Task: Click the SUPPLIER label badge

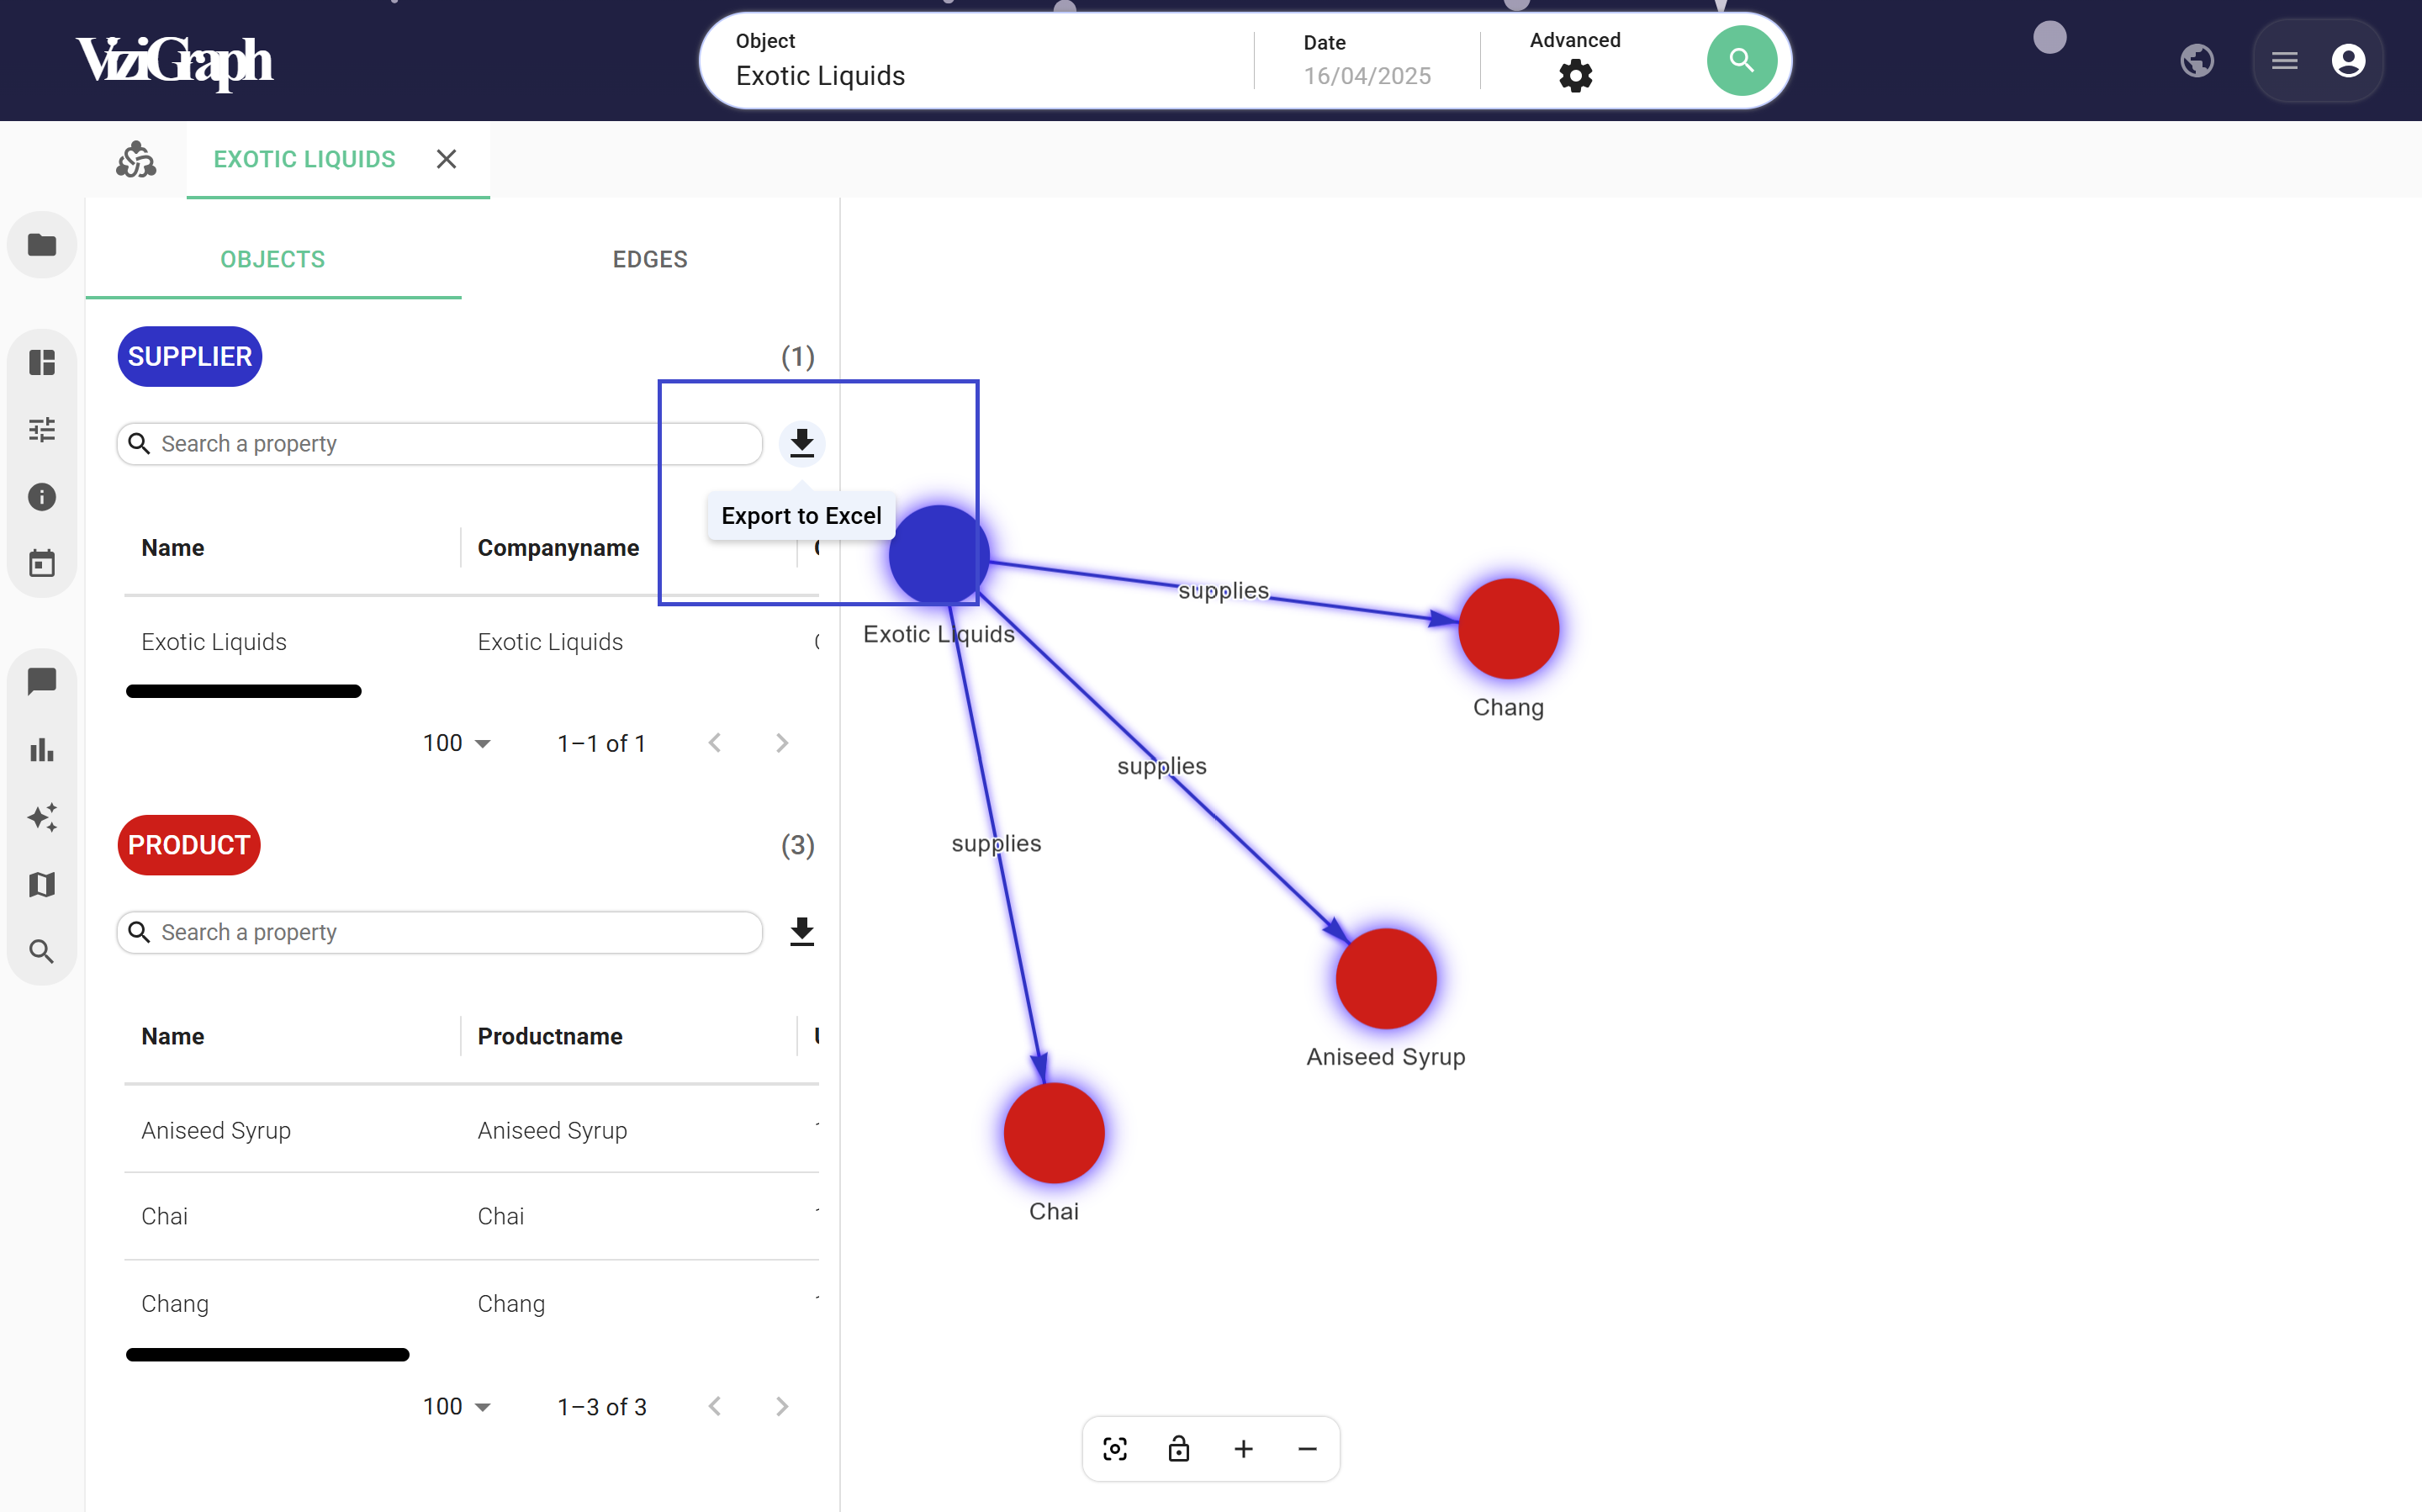Action: [x=190, y=357]
